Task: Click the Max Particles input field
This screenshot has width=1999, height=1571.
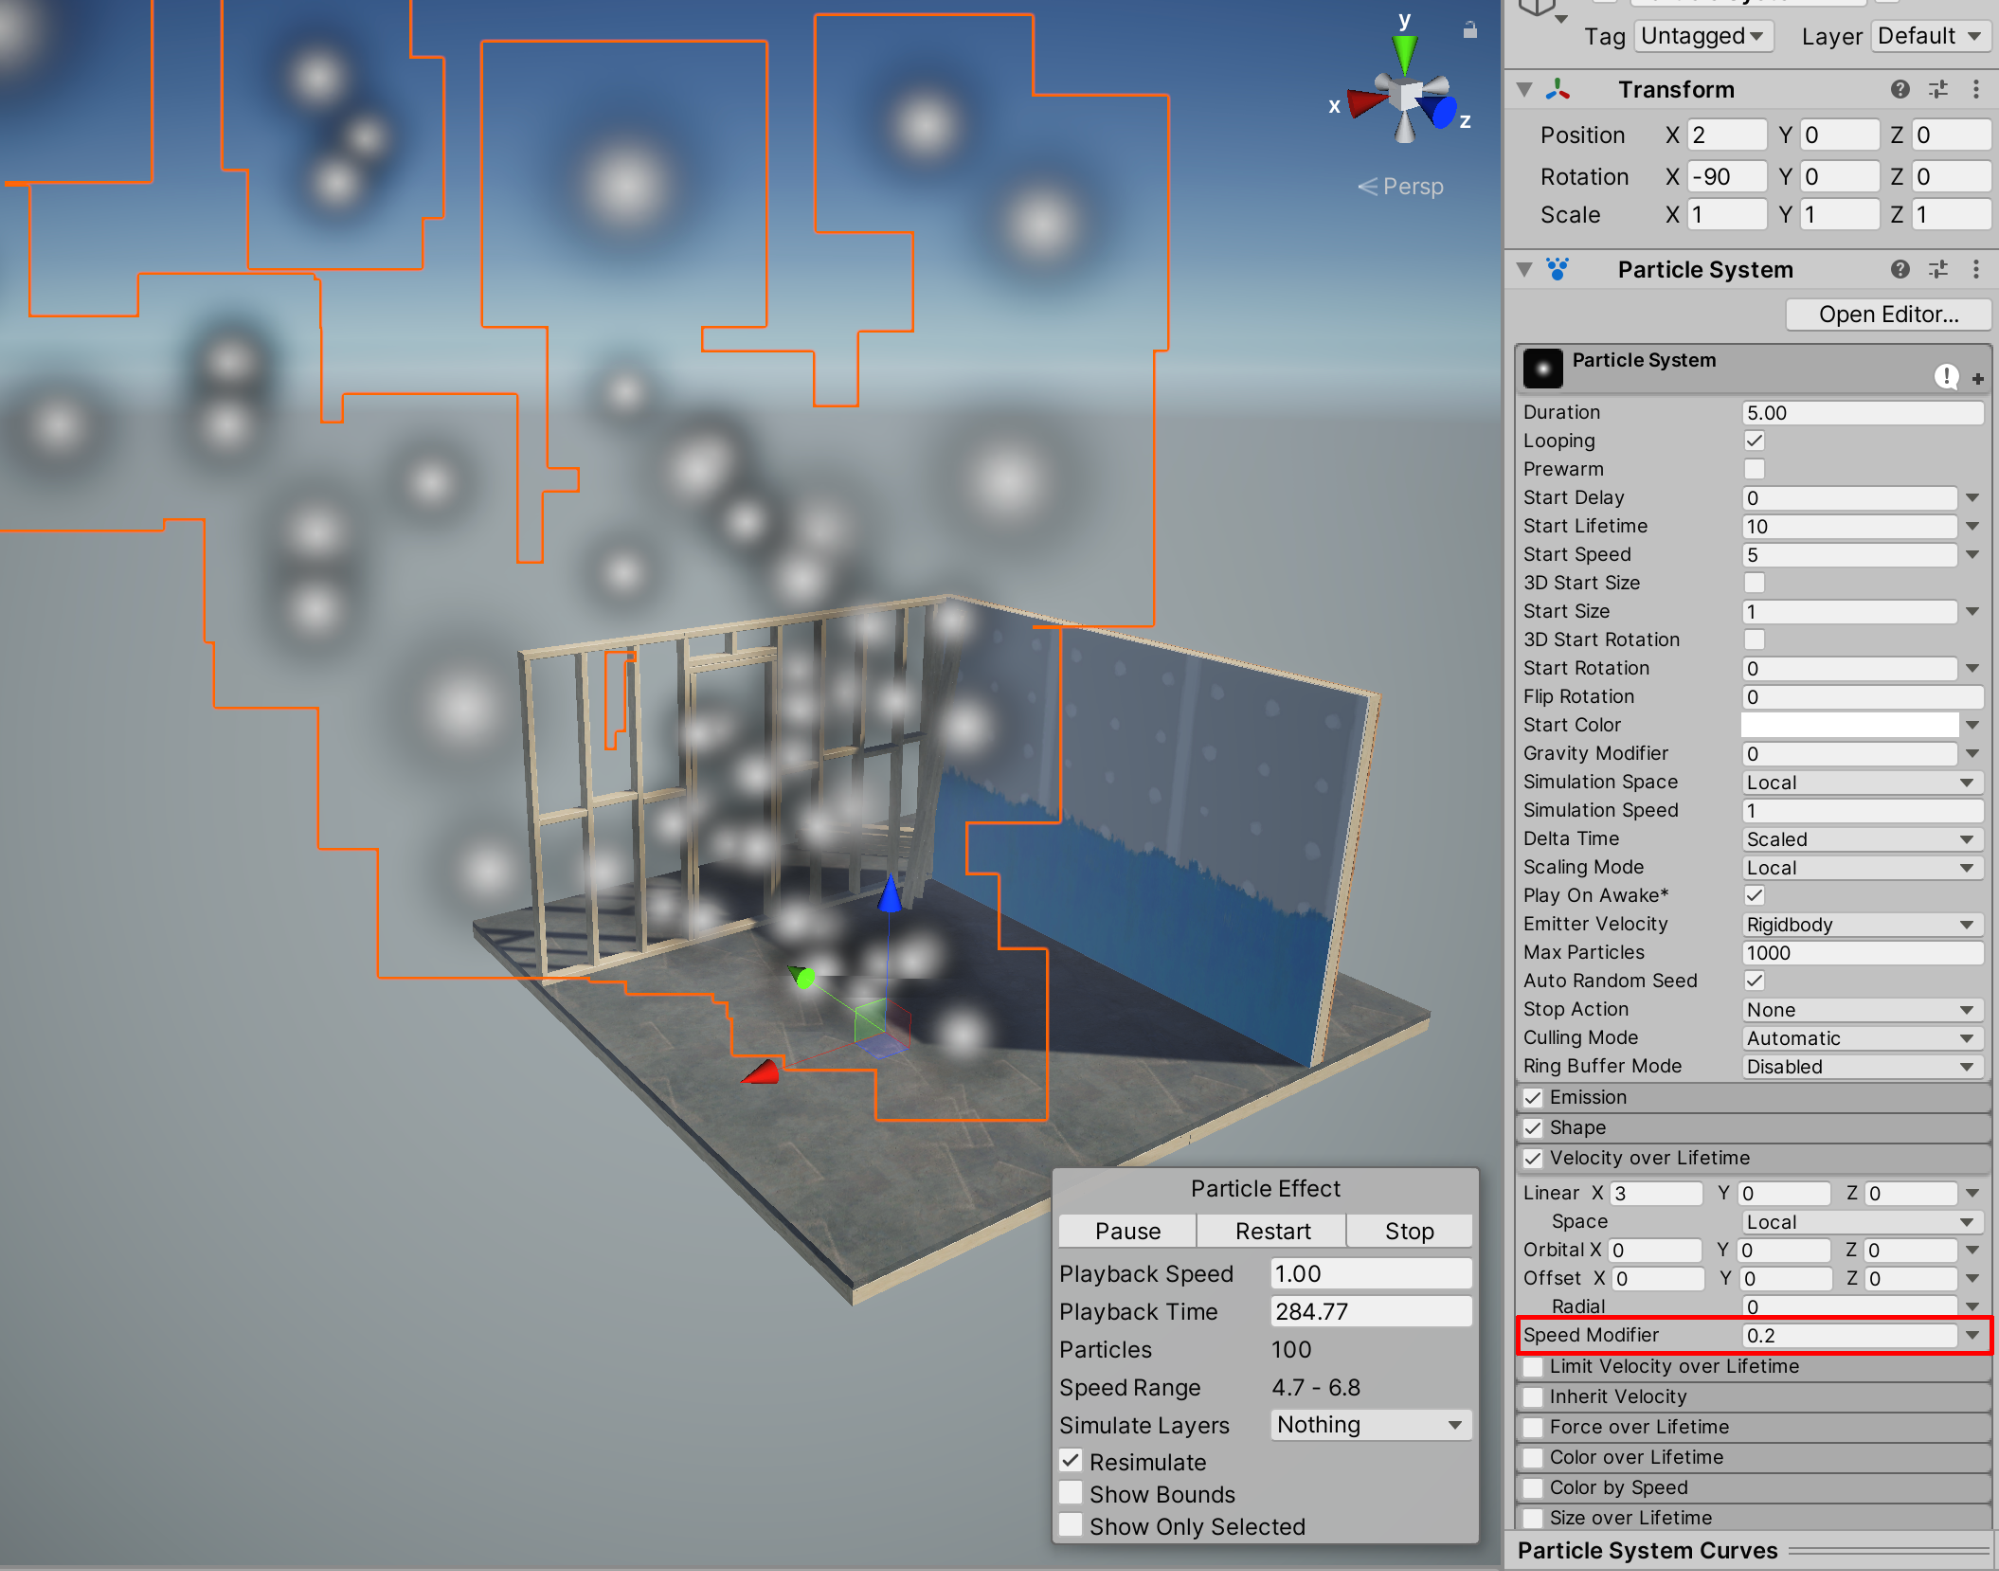Action: pyautogui.click(x=1860, y=953)
